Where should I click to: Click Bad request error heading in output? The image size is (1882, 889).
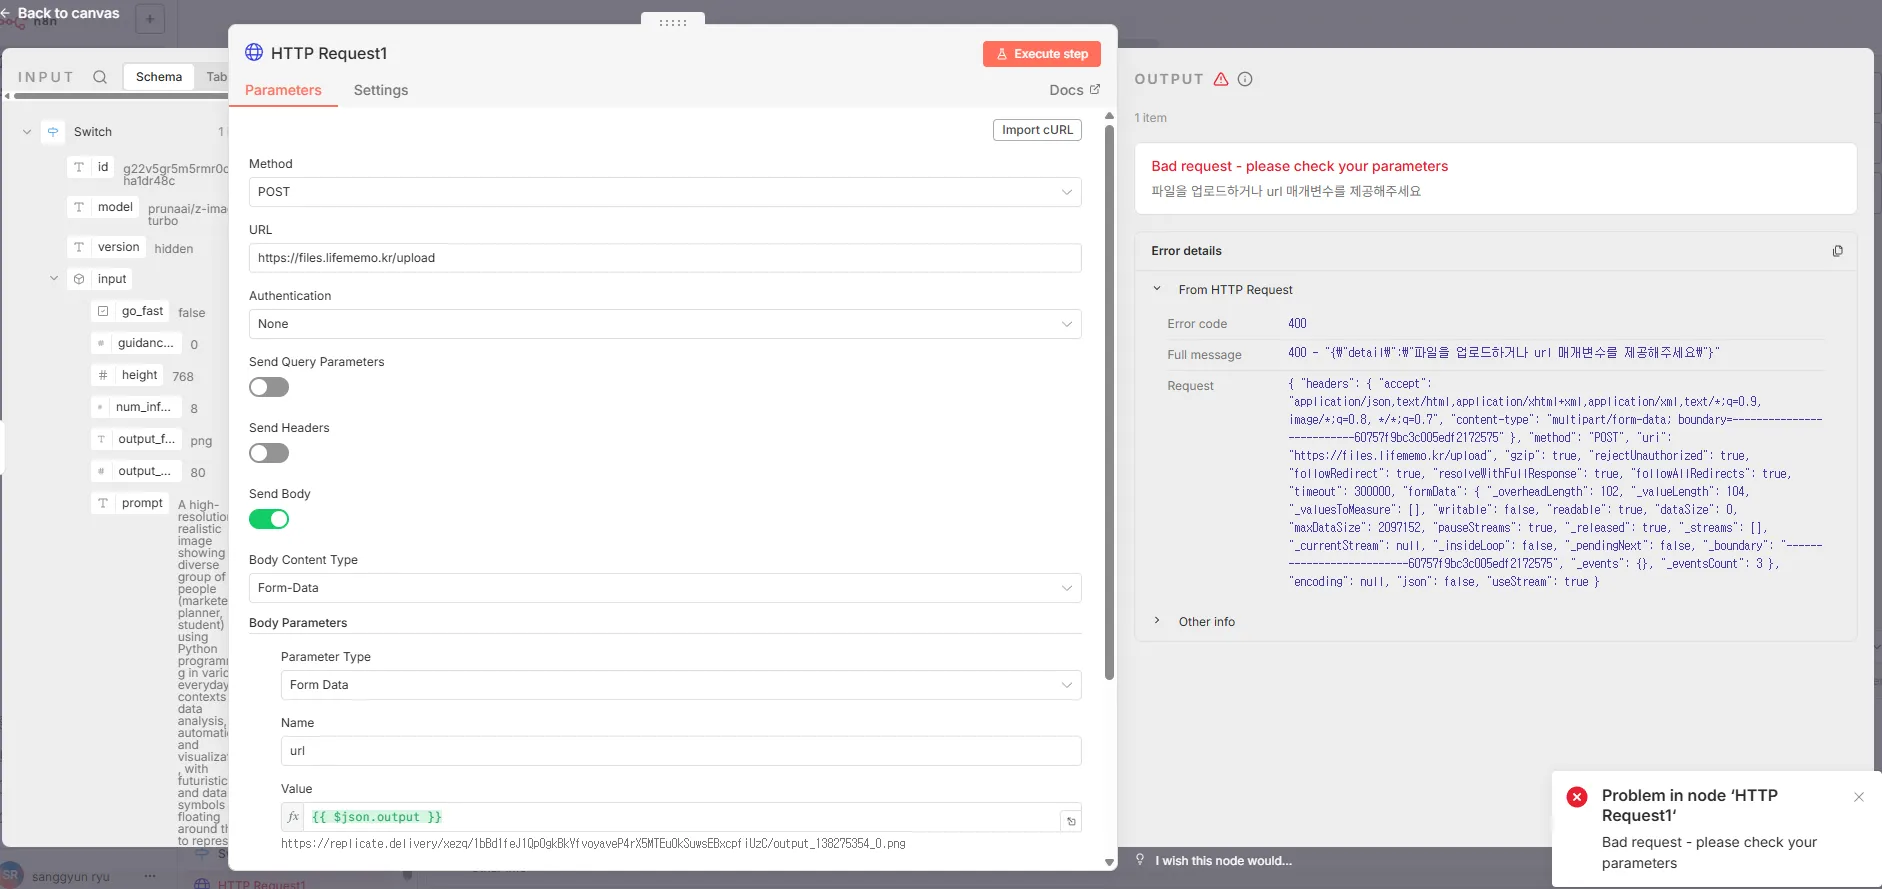pos(1299,166)
